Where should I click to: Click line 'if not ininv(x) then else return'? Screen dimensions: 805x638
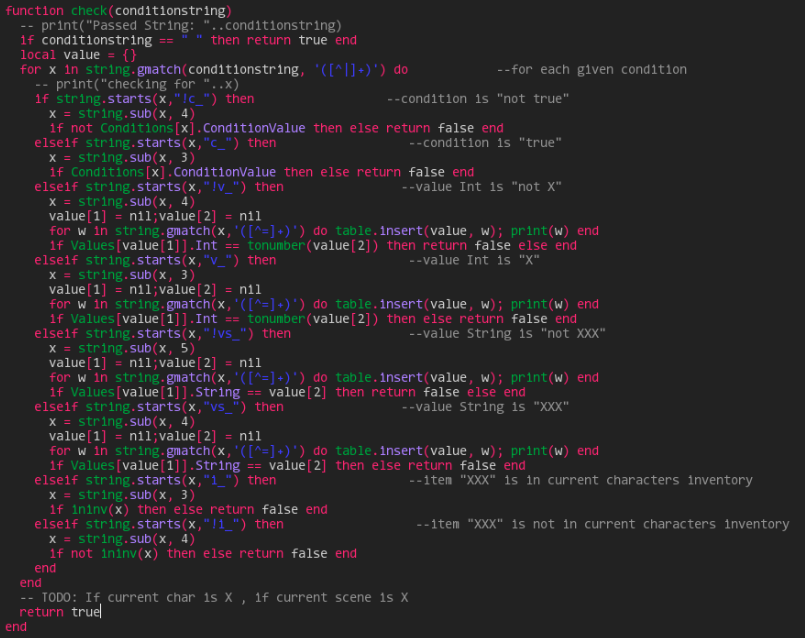[203, 554]
